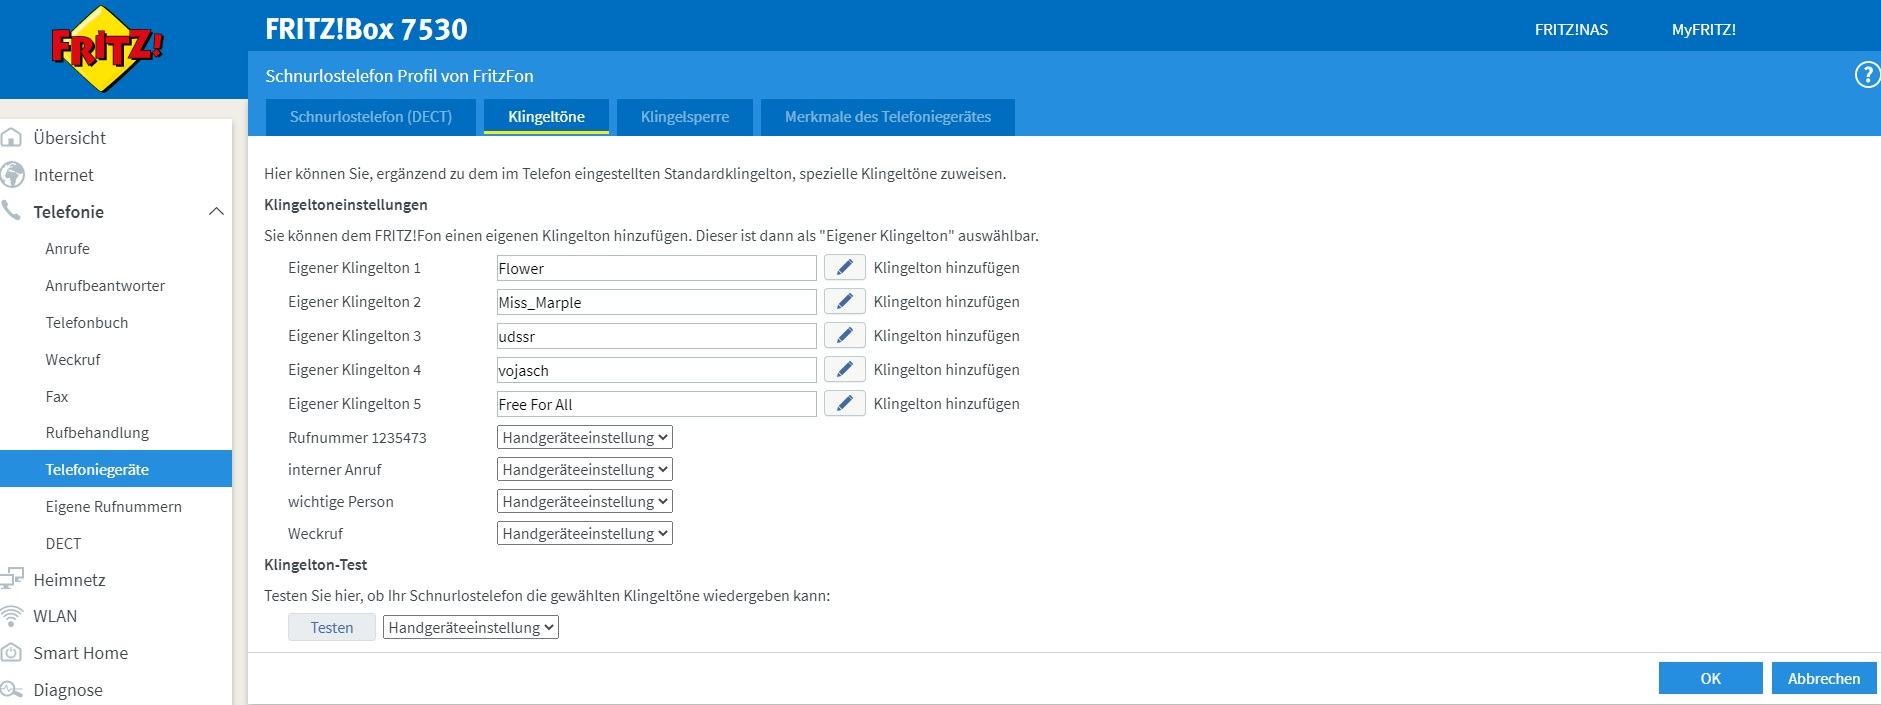Open the Klingelsperre tab
1881x705 pixels.
685,117
